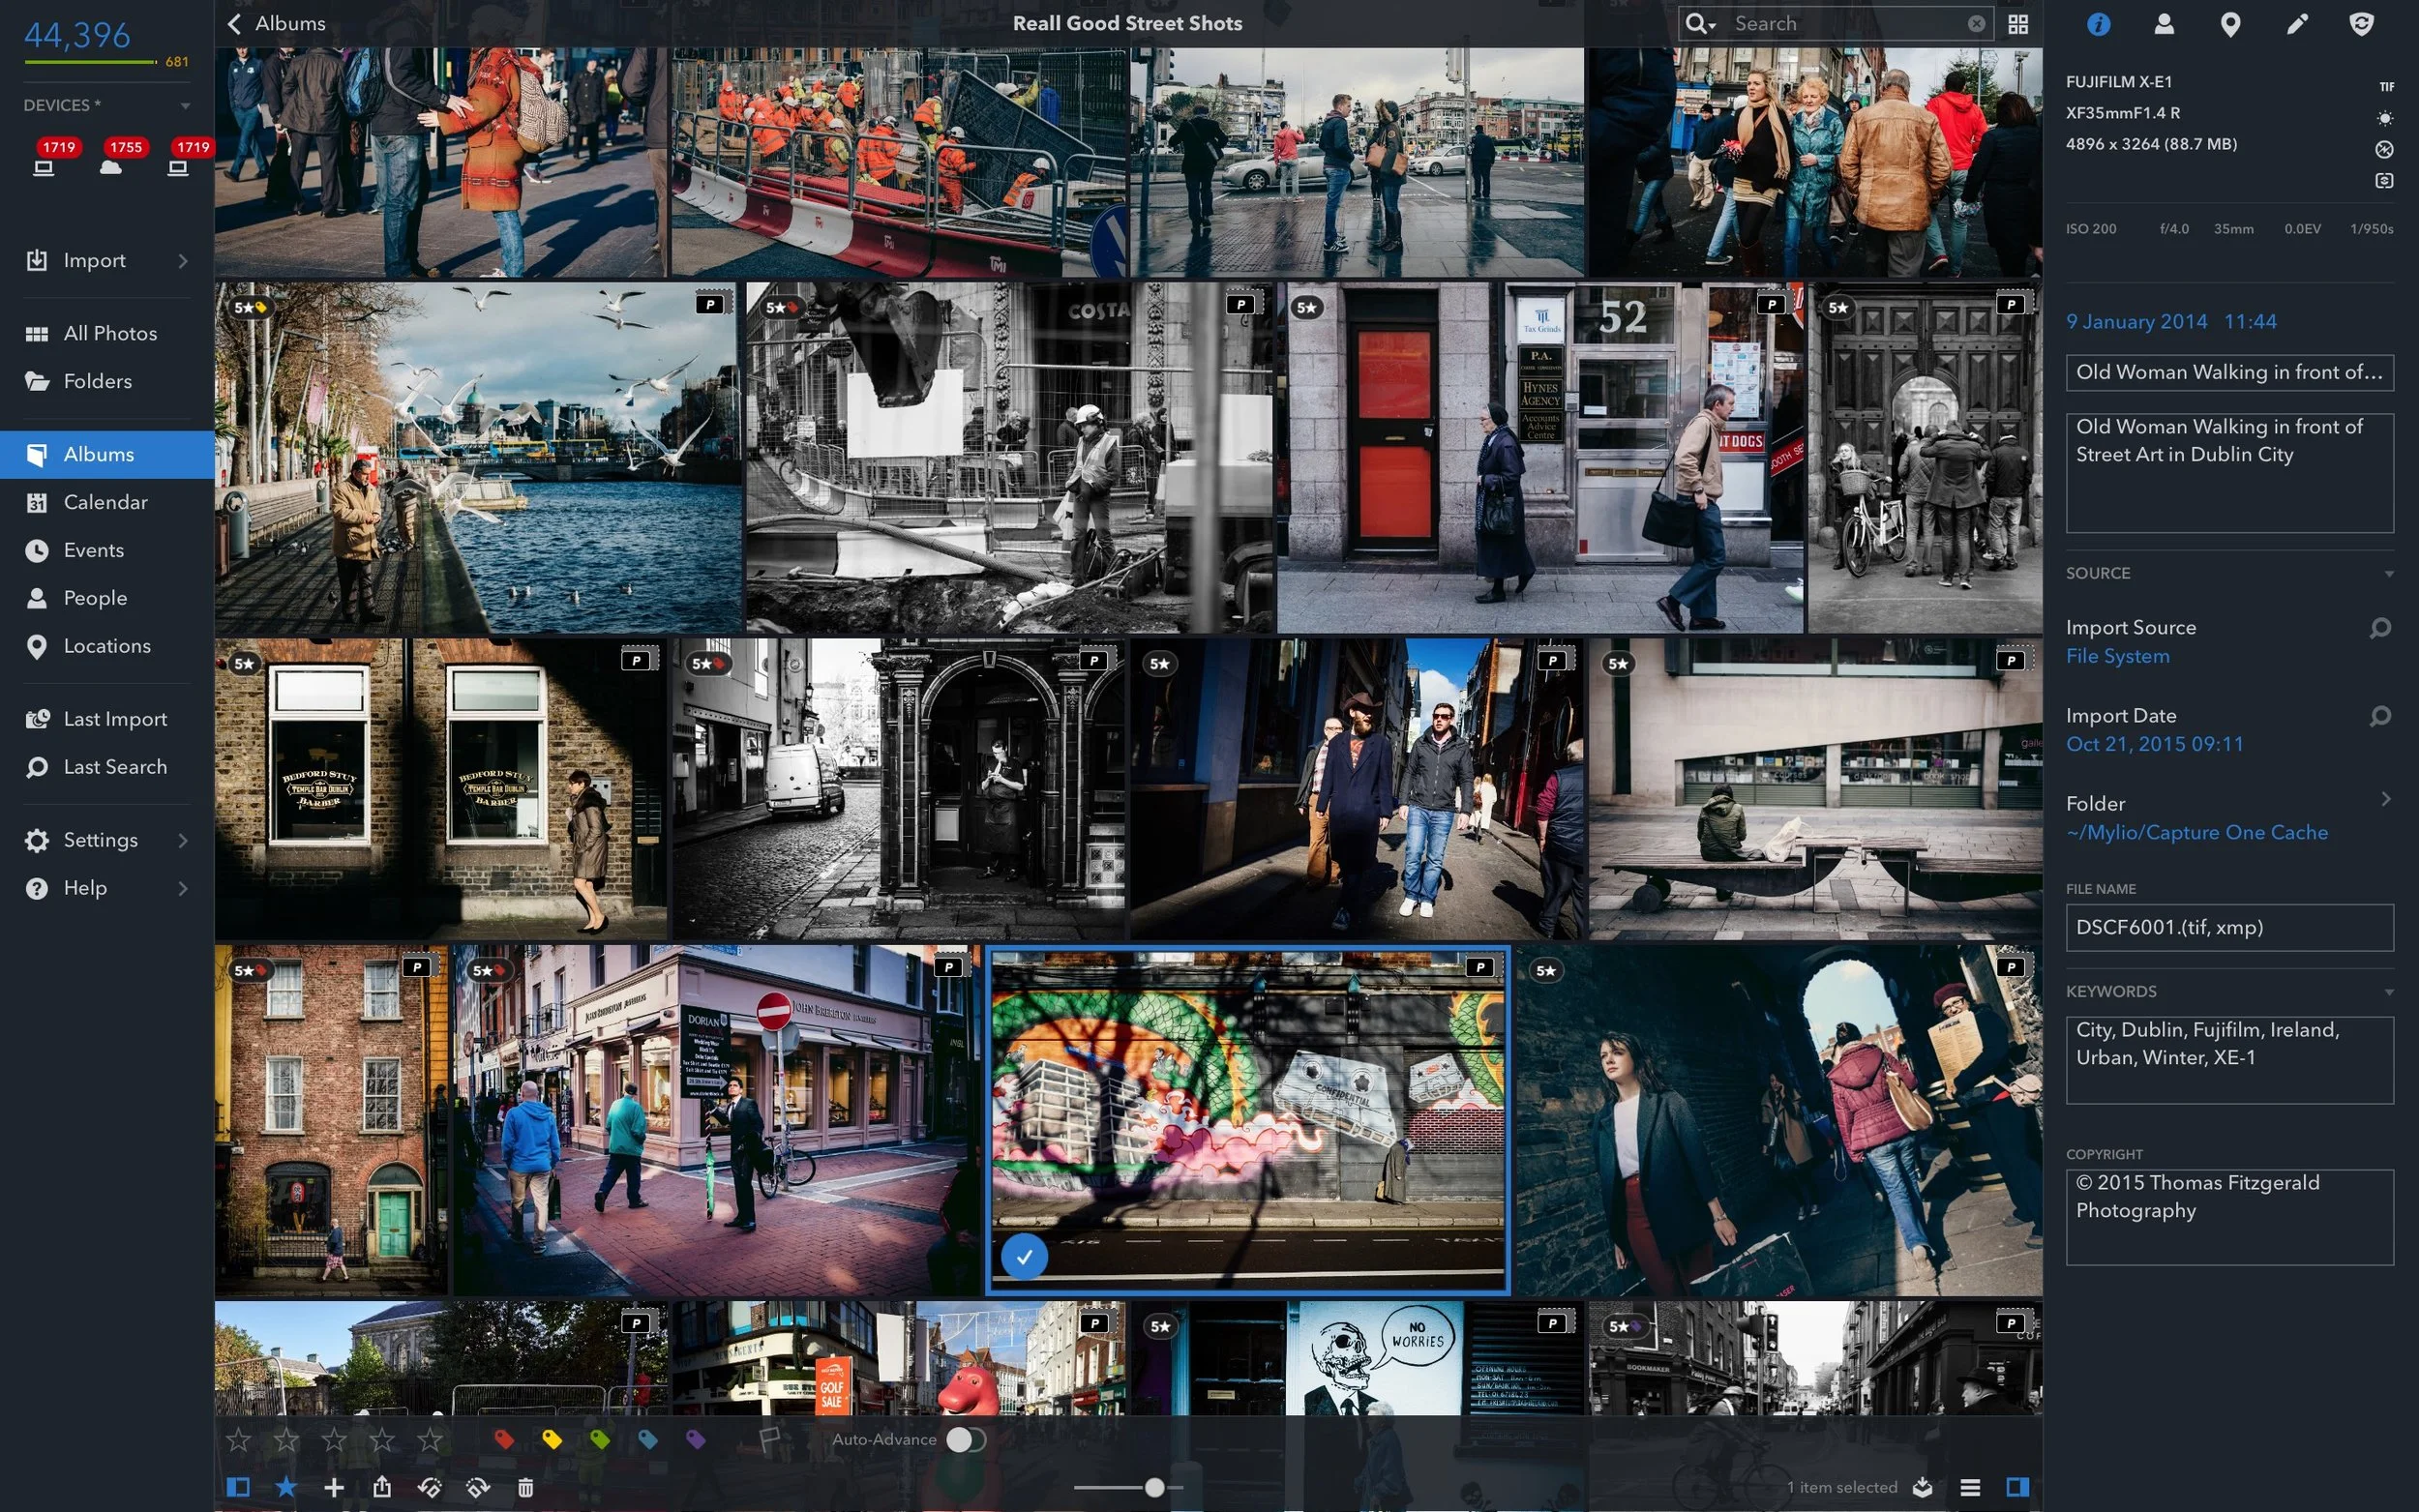Toggle the right info panel button
The height and width of the screenshot is (1512, 2419).
2017,1487
